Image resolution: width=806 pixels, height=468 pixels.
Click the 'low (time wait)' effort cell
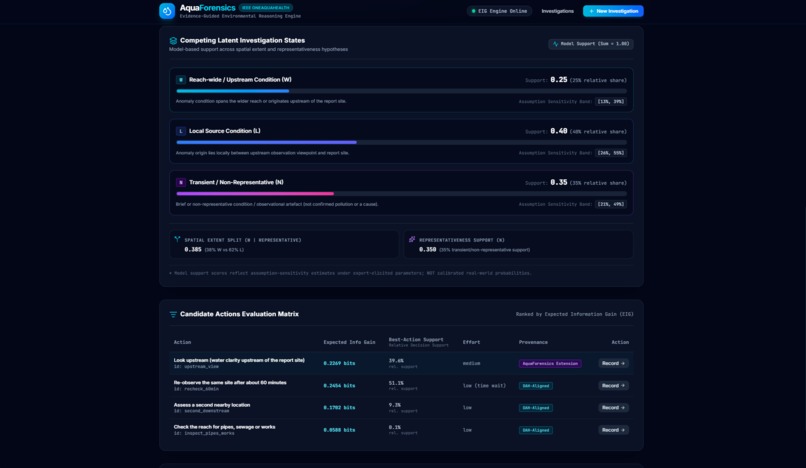[484, 385]
